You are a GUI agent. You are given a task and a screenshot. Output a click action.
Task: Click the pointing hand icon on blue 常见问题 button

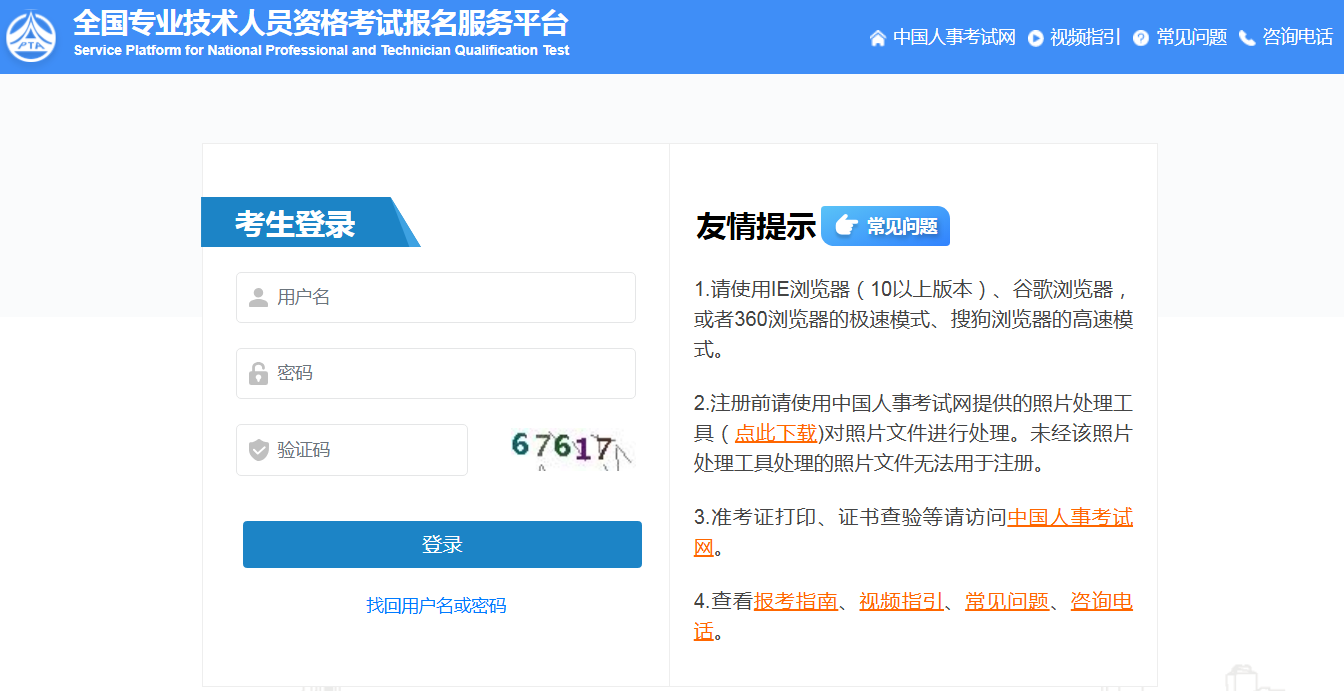tap(845, 226)
